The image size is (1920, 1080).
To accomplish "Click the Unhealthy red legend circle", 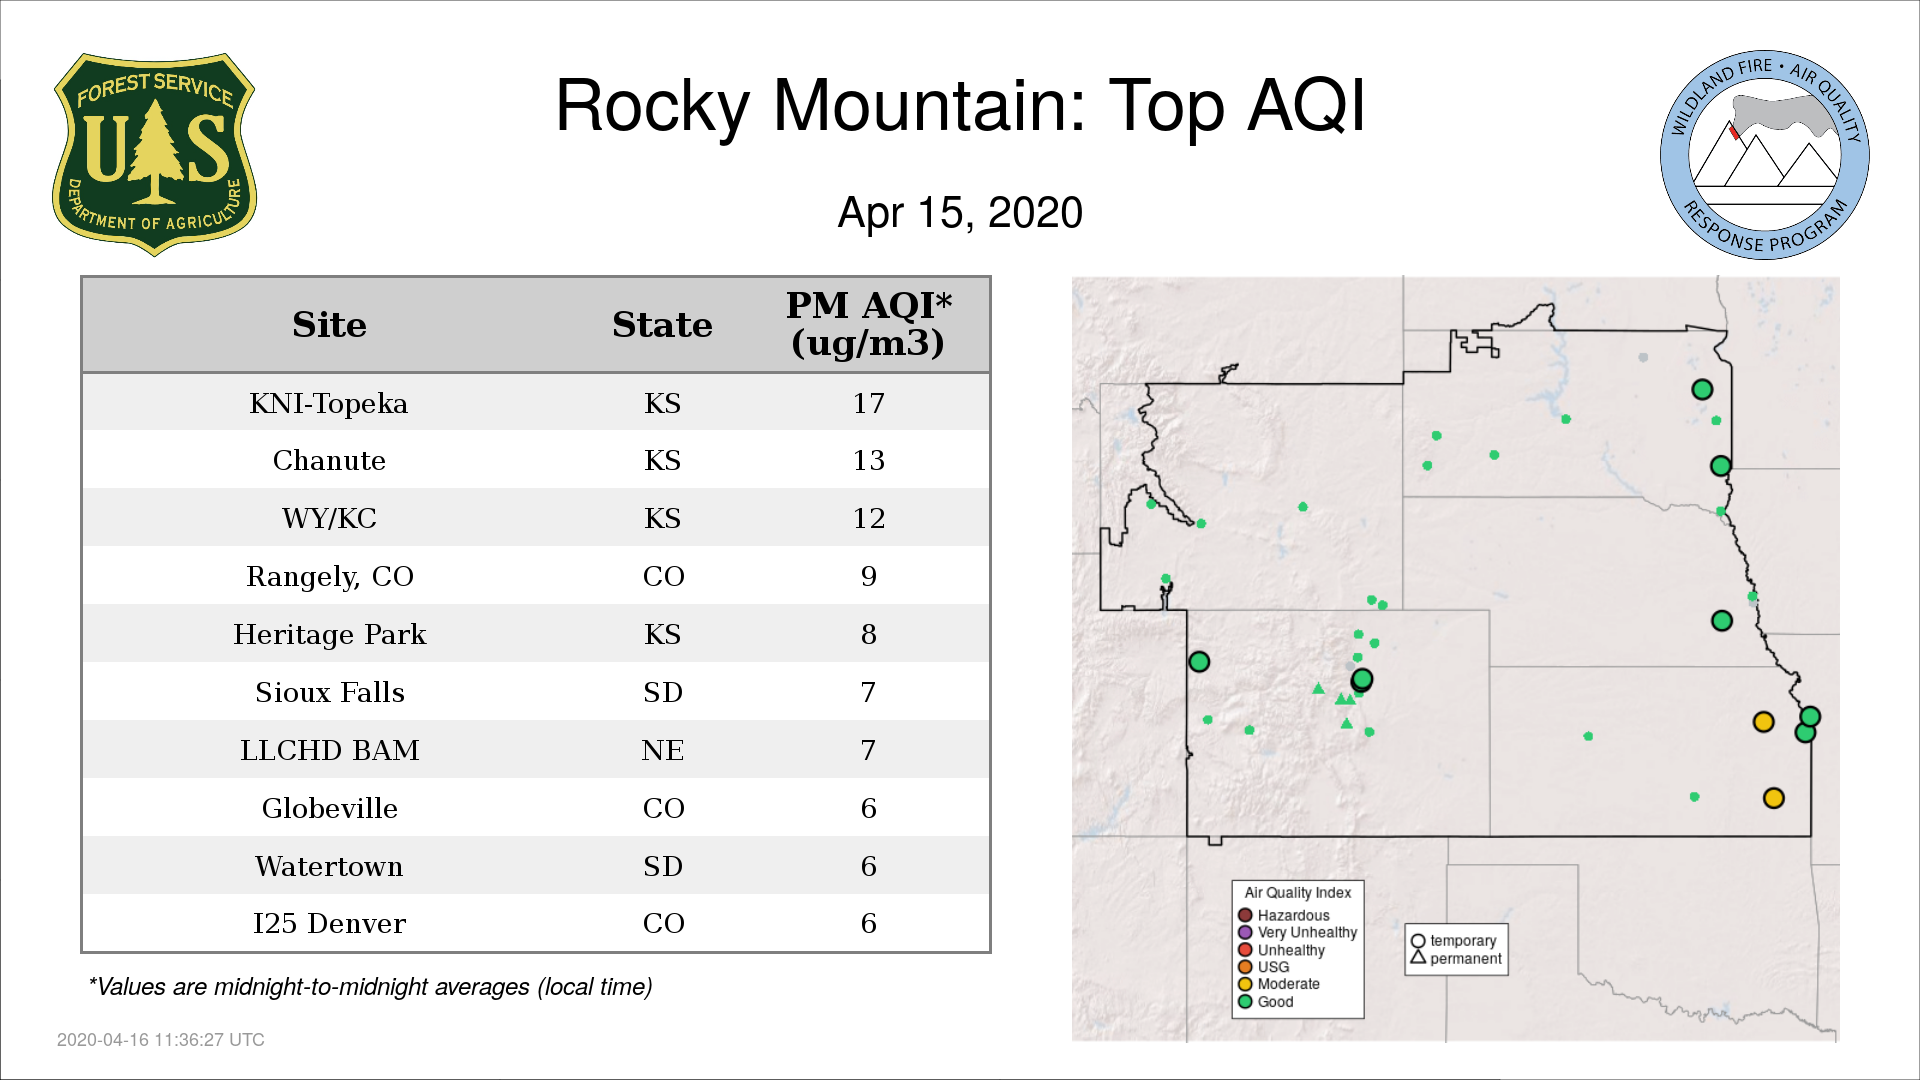I will click(x=1245, y=950).
